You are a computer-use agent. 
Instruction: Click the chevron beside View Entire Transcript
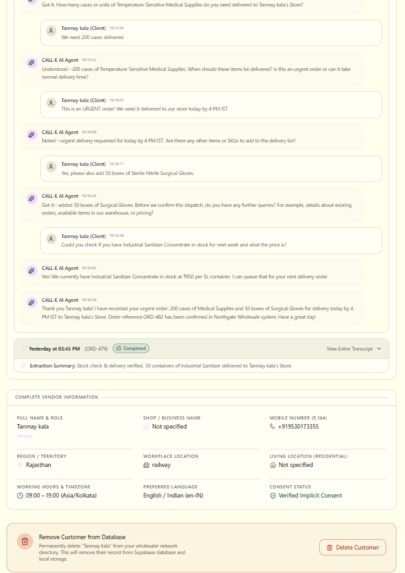click(379, 349)
